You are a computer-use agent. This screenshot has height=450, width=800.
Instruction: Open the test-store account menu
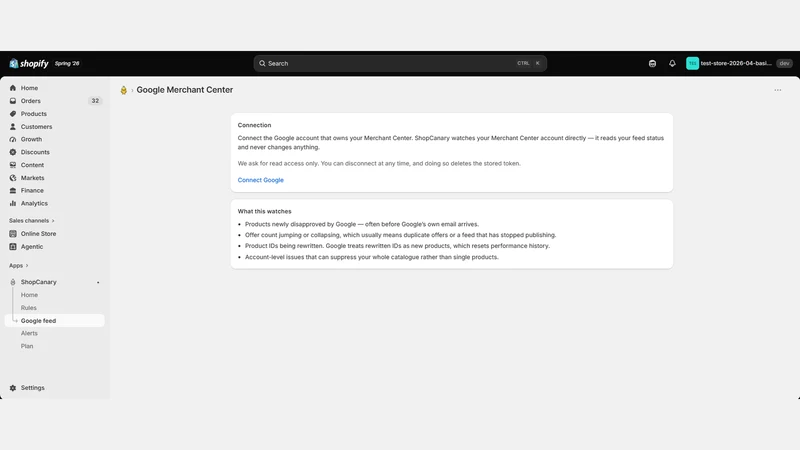point(738,63)
